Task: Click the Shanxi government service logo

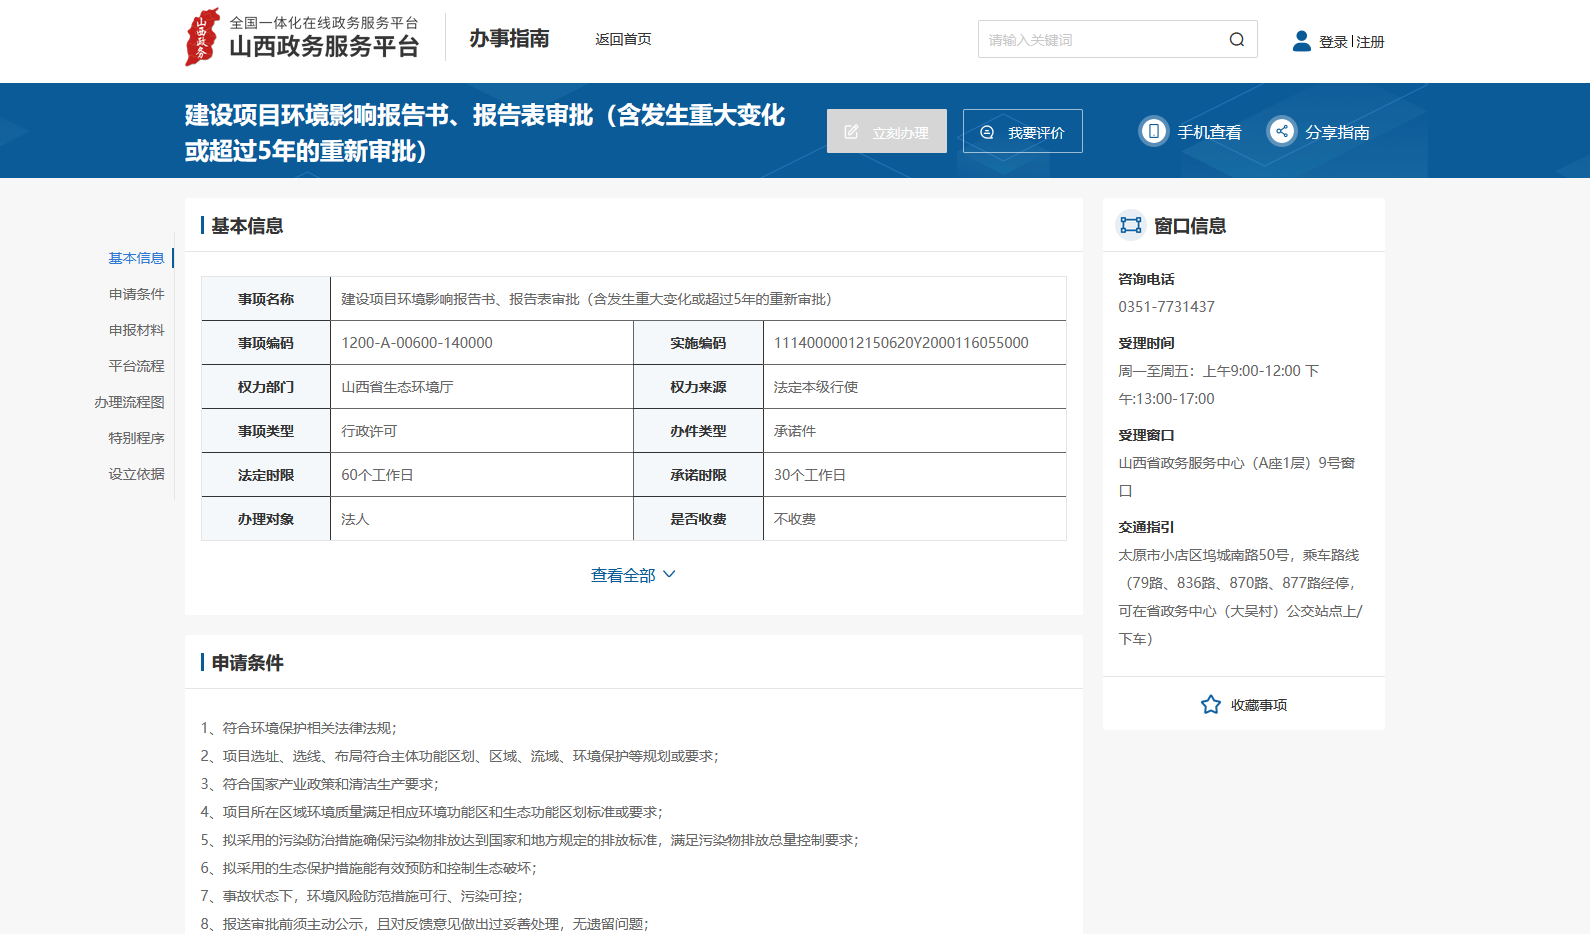Action: click(203, 38)
